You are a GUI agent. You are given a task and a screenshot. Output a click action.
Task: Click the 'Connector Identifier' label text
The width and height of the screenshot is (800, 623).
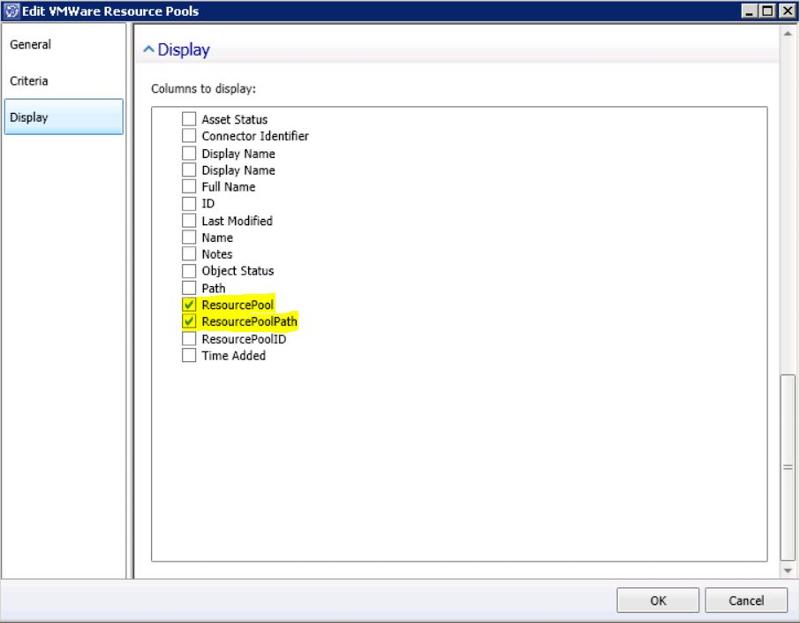pos(255,136)
